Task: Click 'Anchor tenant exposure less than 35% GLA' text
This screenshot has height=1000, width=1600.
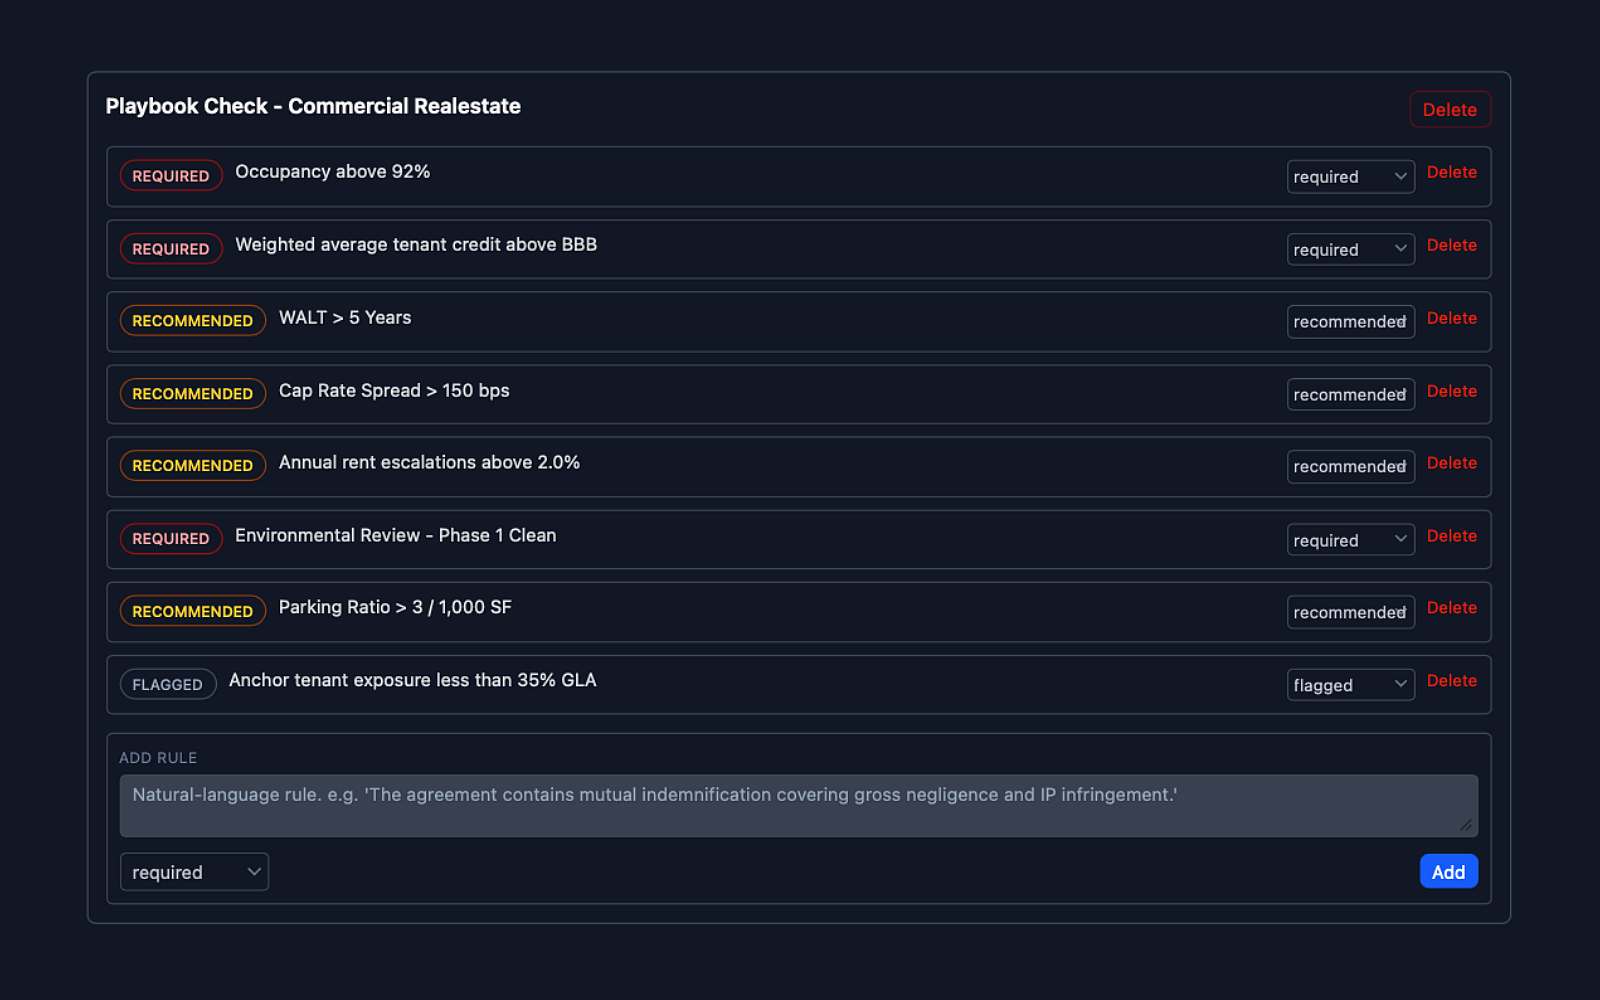Action: pyautogui.click(x=412, y=681)
